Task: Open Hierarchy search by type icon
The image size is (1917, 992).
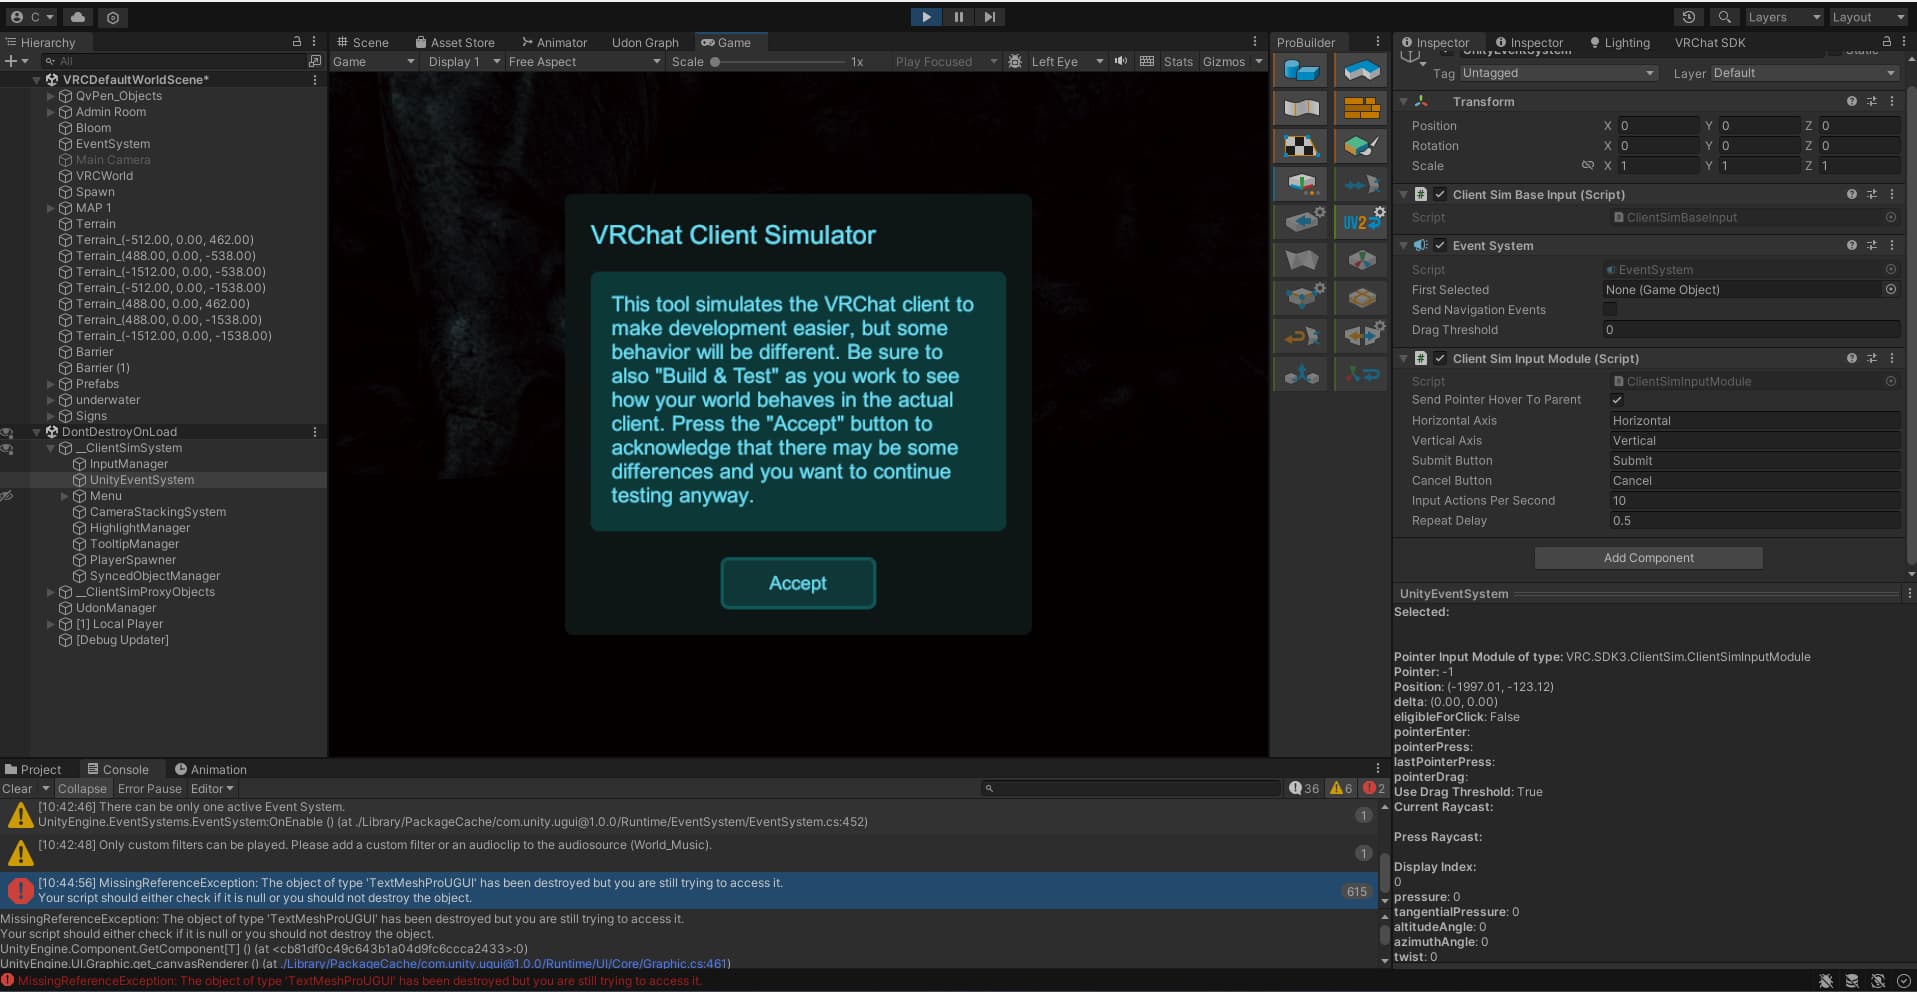Action: click(315, 61)
